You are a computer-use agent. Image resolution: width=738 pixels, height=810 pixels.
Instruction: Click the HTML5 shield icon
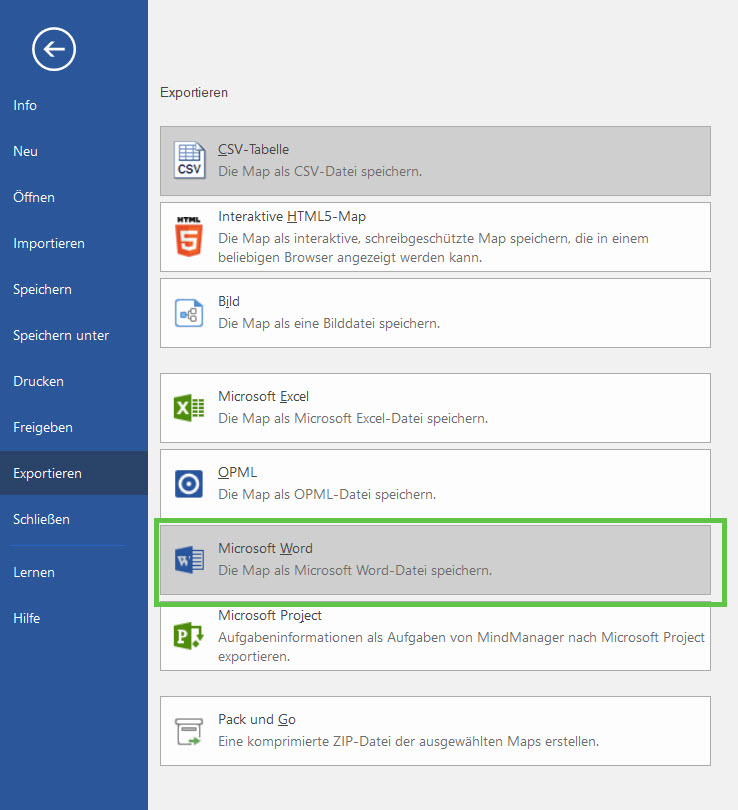pyautogui.click(x=189, y=236)
